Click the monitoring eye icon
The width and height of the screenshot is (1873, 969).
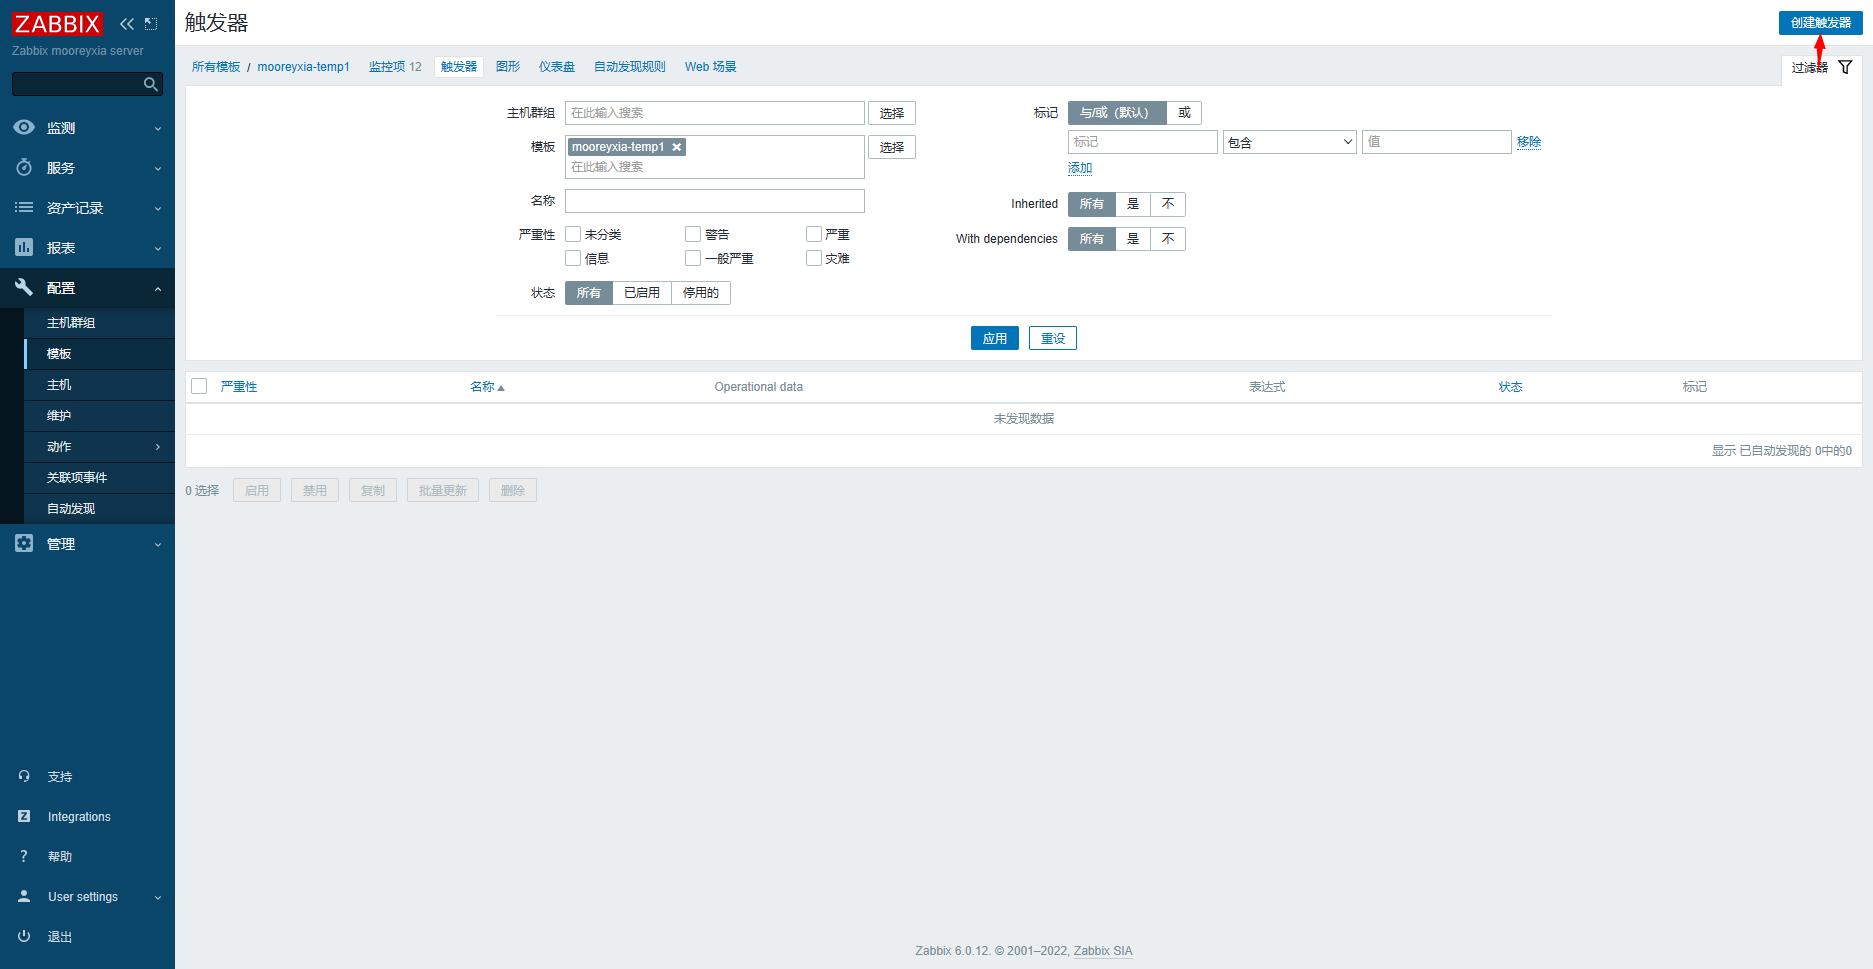(24, 127)
